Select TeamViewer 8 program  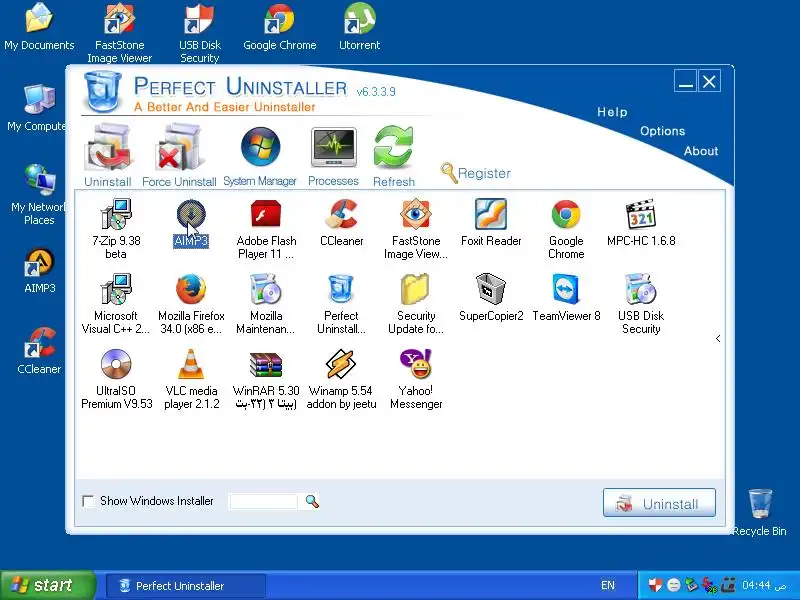click(566, 298)
